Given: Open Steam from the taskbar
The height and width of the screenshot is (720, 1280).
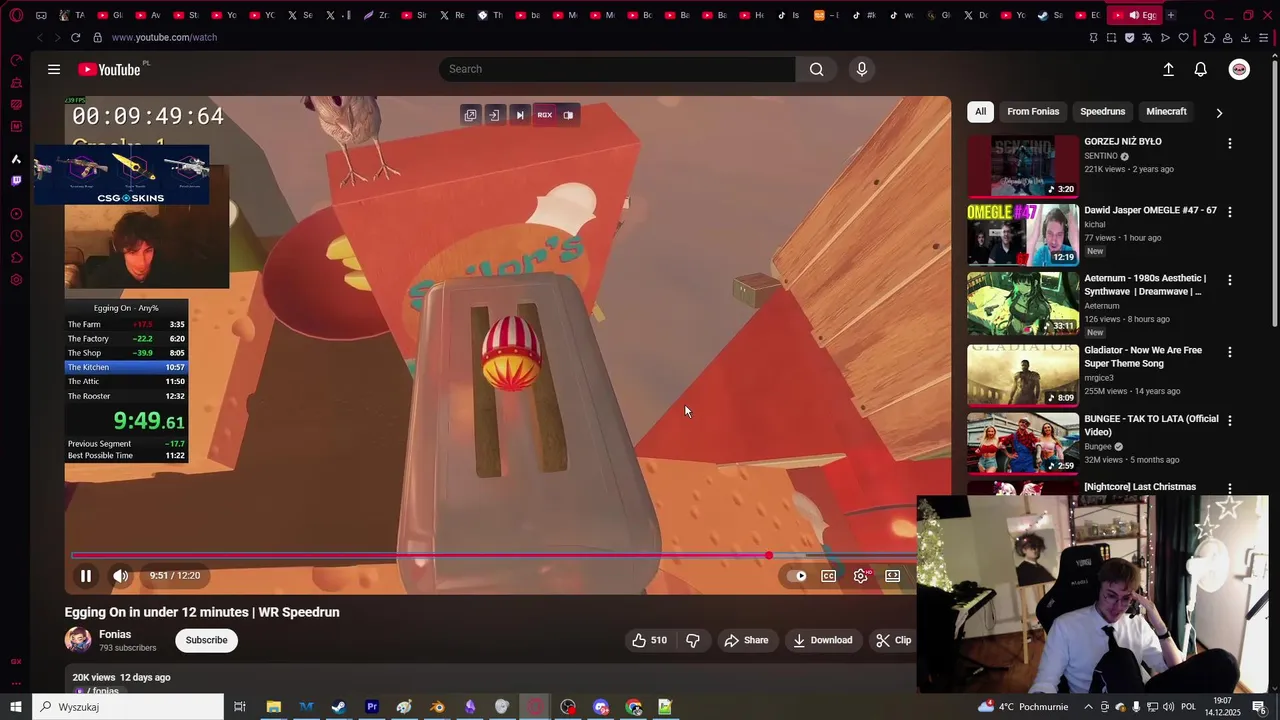Looking at the screenshot, I should [339, 707].
